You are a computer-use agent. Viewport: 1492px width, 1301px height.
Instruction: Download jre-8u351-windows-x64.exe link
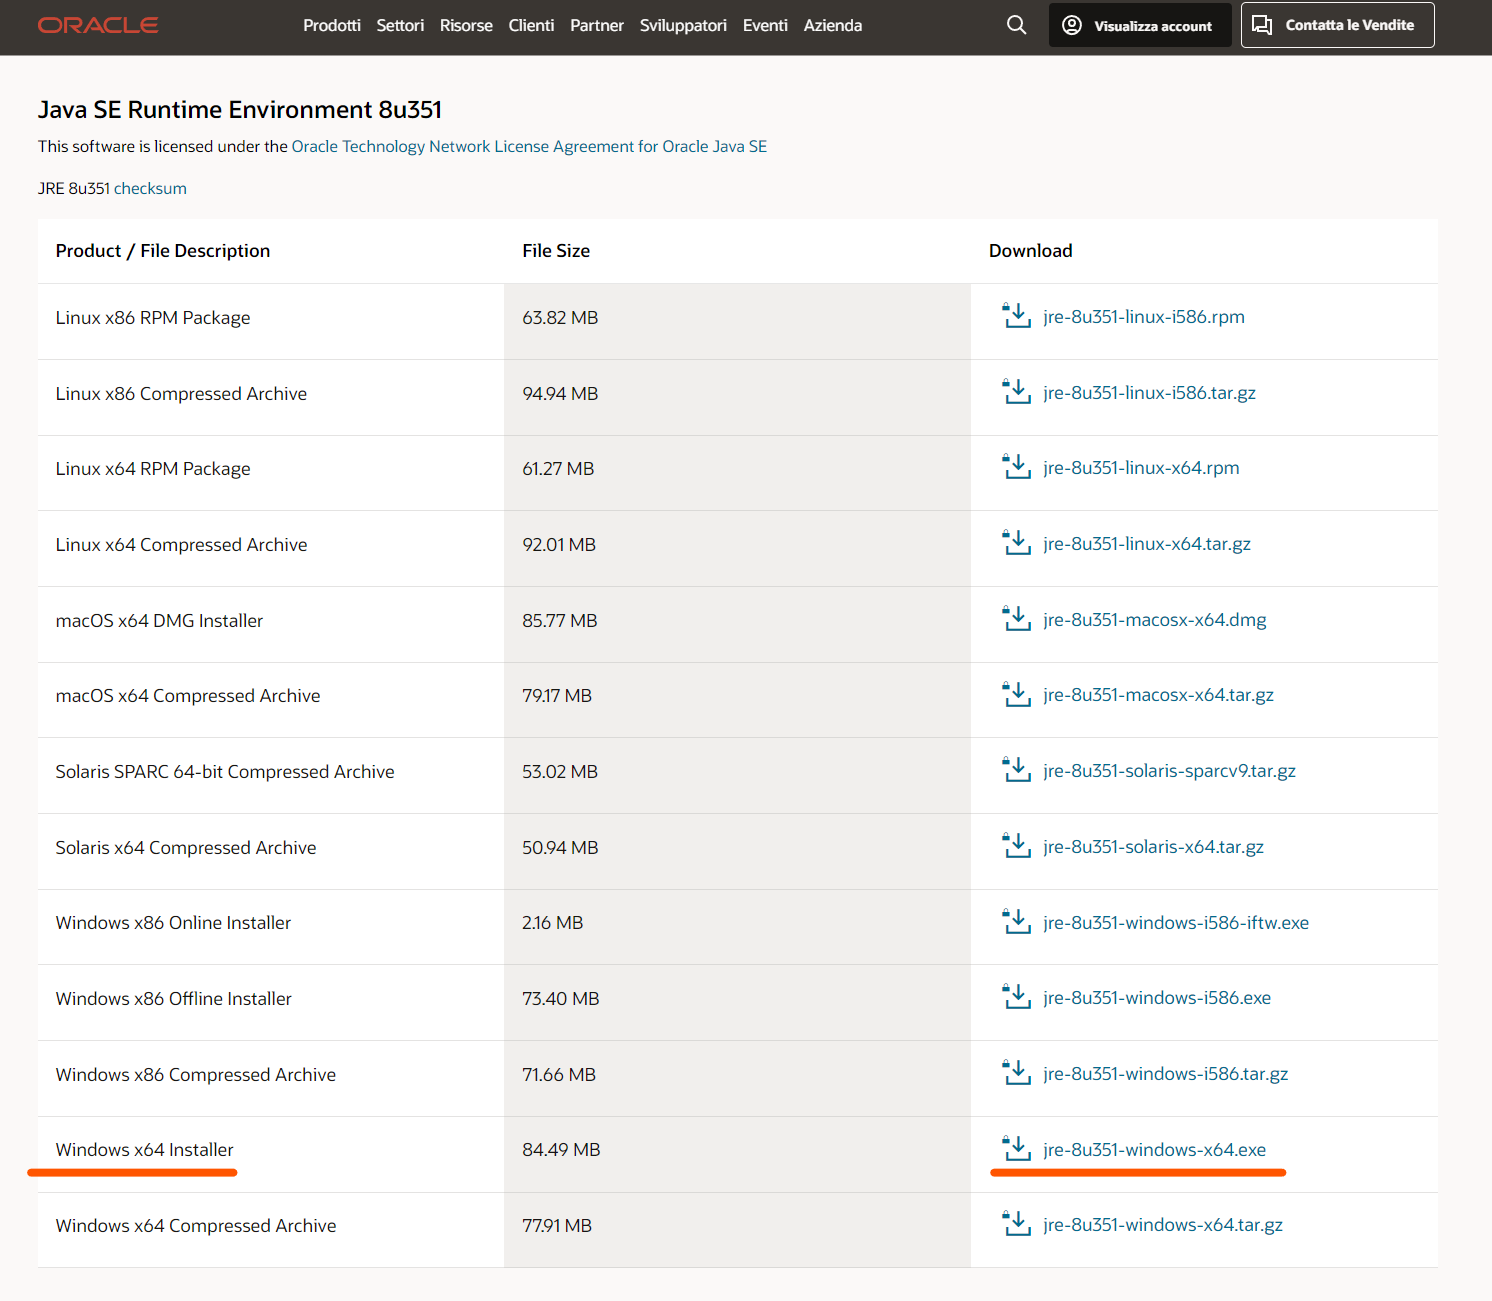[x=1154, y=1150]
